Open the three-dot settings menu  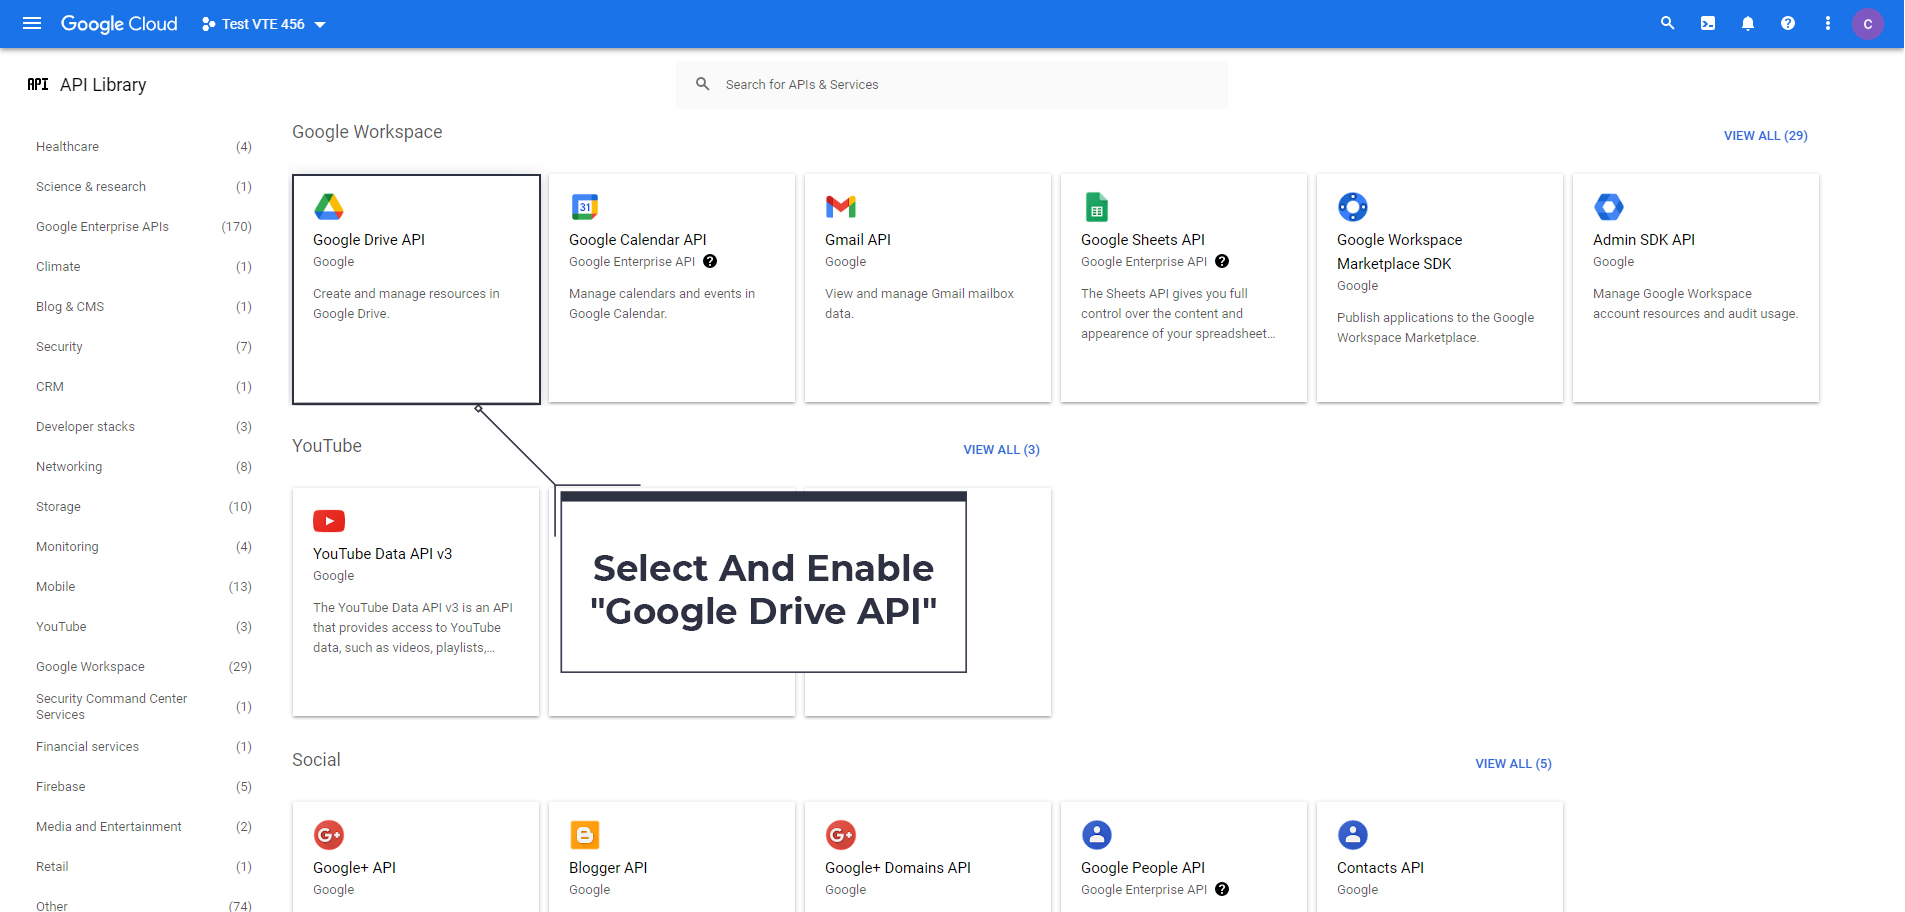(x=1828, y=23)
